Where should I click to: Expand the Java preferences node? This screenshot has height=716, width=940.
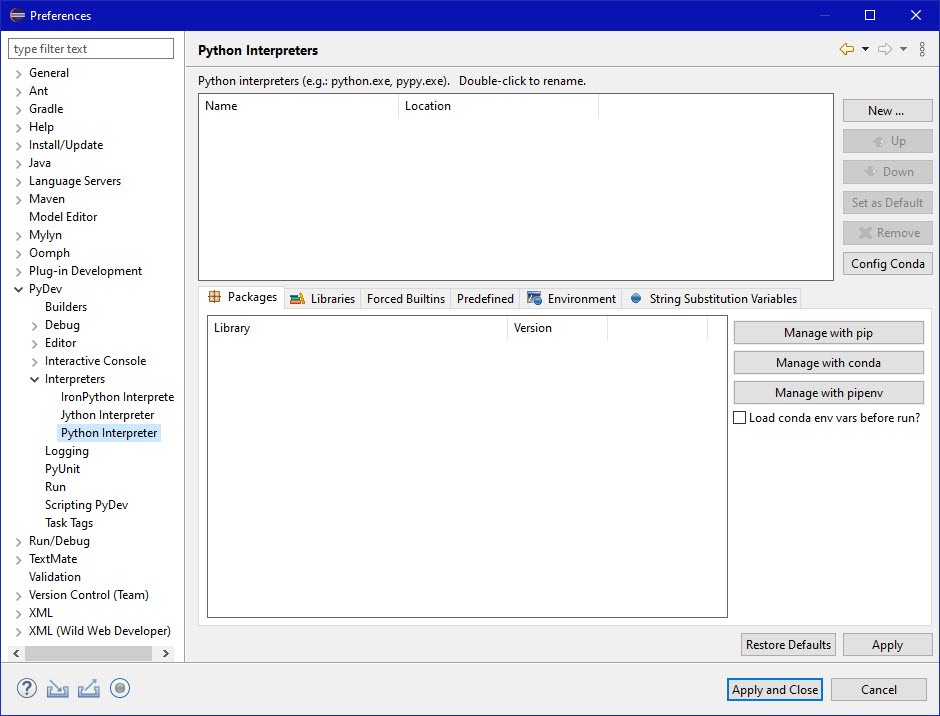coord(19,163)
